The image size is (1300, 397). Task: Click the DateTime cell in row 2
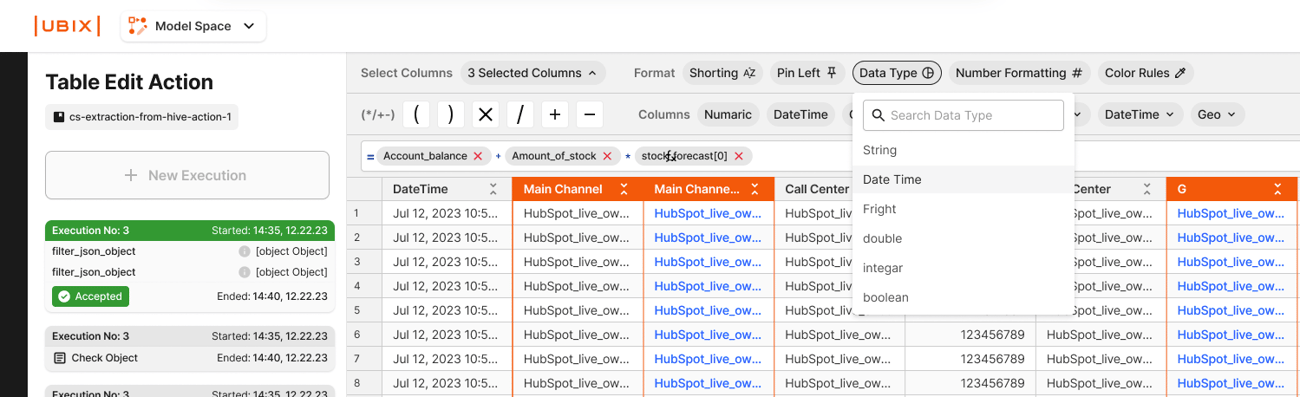click(x=446, y=238)
